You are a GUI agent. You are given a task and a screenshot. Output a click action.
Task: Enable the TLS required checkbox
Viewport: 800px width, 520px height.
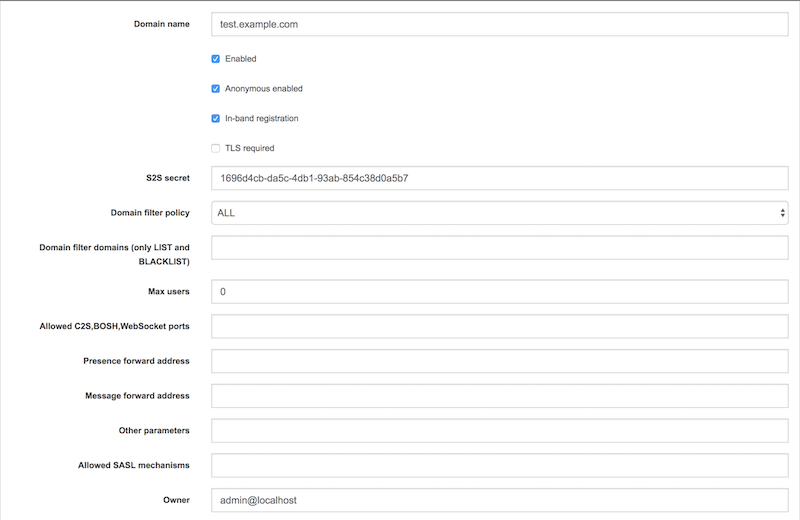click(x=216, y=148)
